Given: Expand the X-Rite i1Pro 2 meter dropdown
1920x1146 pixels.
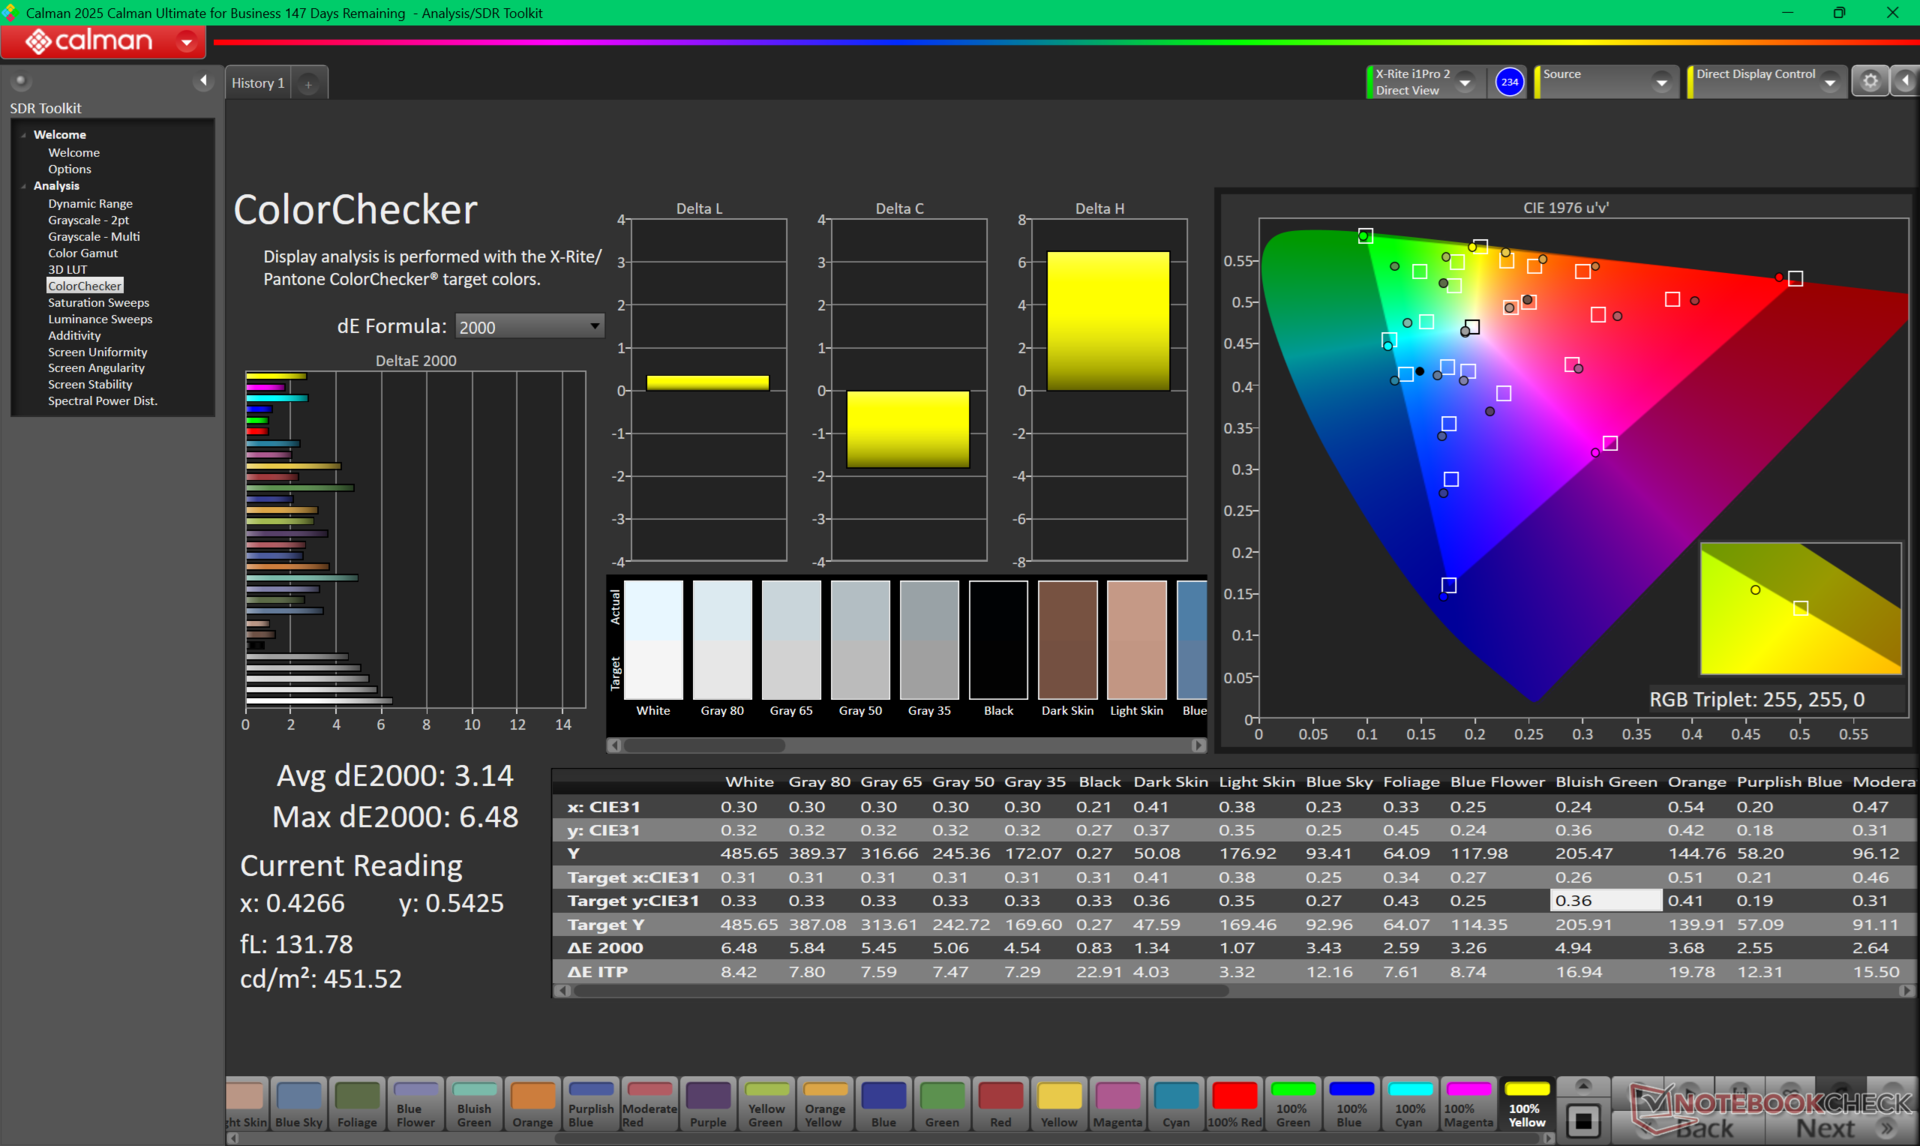Looking at the screenshot, I should click(x=1465, y=83).
